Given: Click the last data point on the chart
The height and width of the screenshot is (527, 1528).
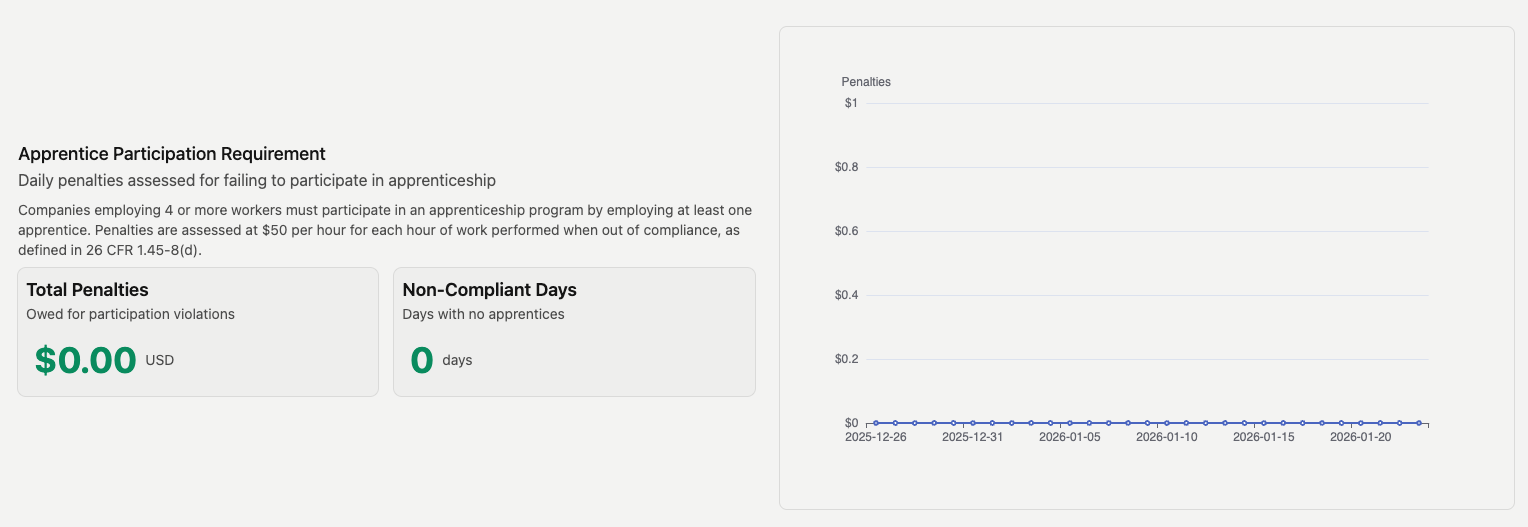Looking at the screenshot, I should pyautogui.click(x=1418, y=423).
